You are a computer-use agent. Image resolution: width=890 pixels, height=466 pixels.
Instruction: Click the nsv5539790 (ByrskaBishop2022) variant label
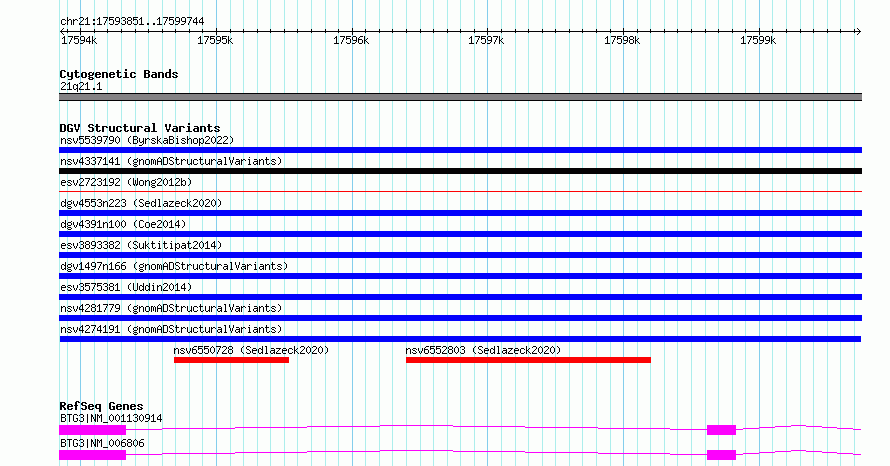coord(147,140)
